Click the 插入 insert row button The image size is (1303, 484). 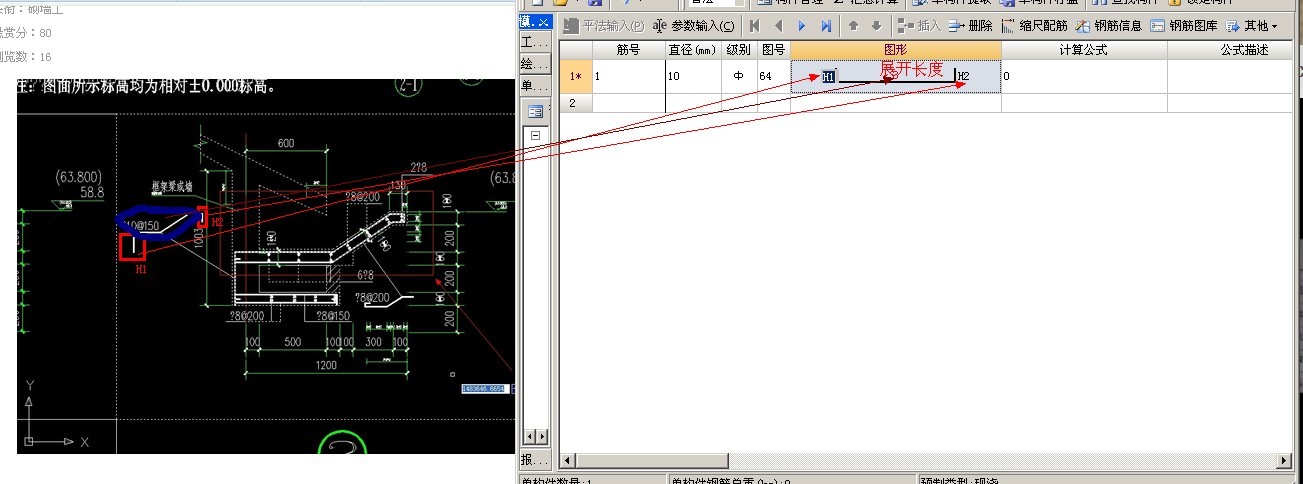point(920,26)
